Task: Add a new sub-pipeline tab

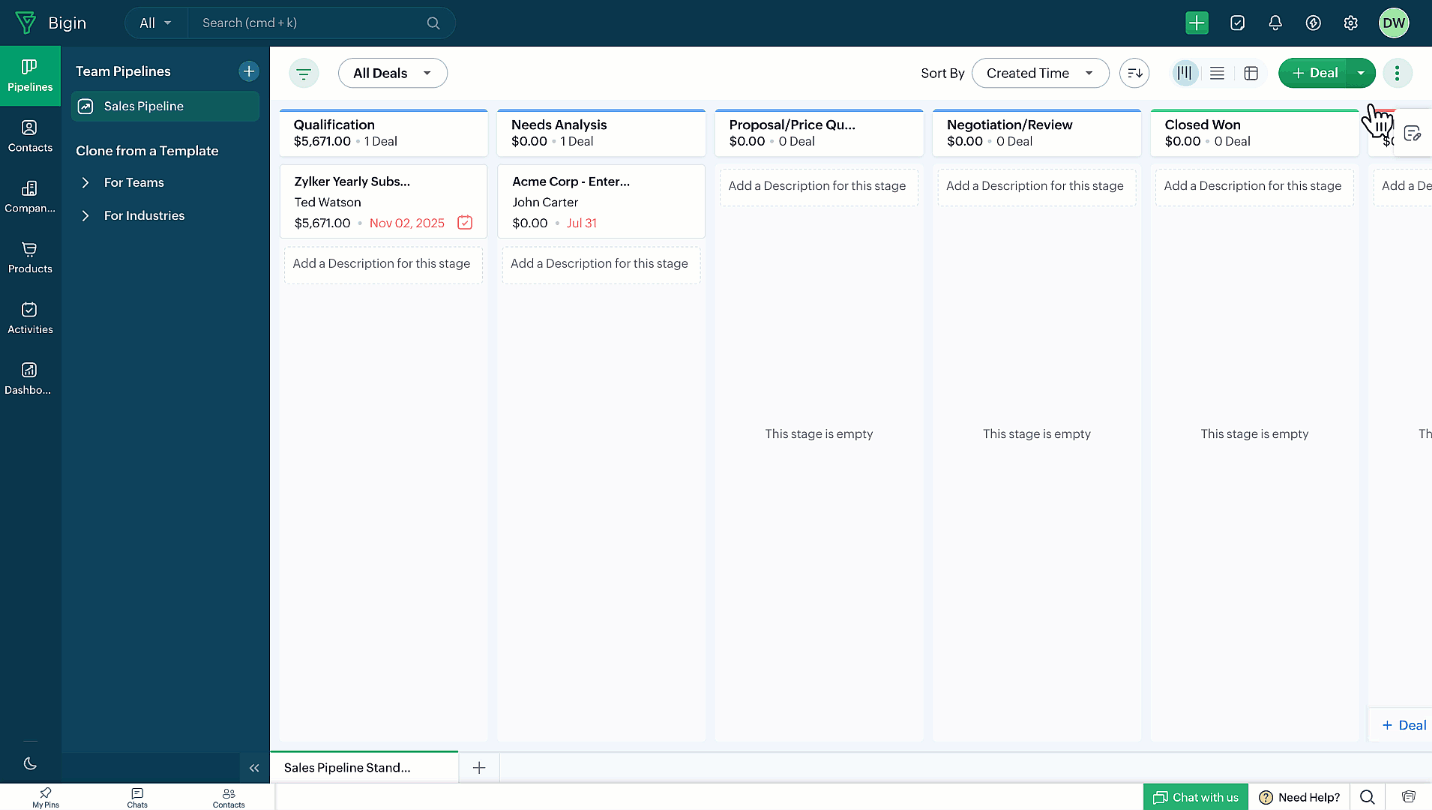Action: click(x=479, y=768)
